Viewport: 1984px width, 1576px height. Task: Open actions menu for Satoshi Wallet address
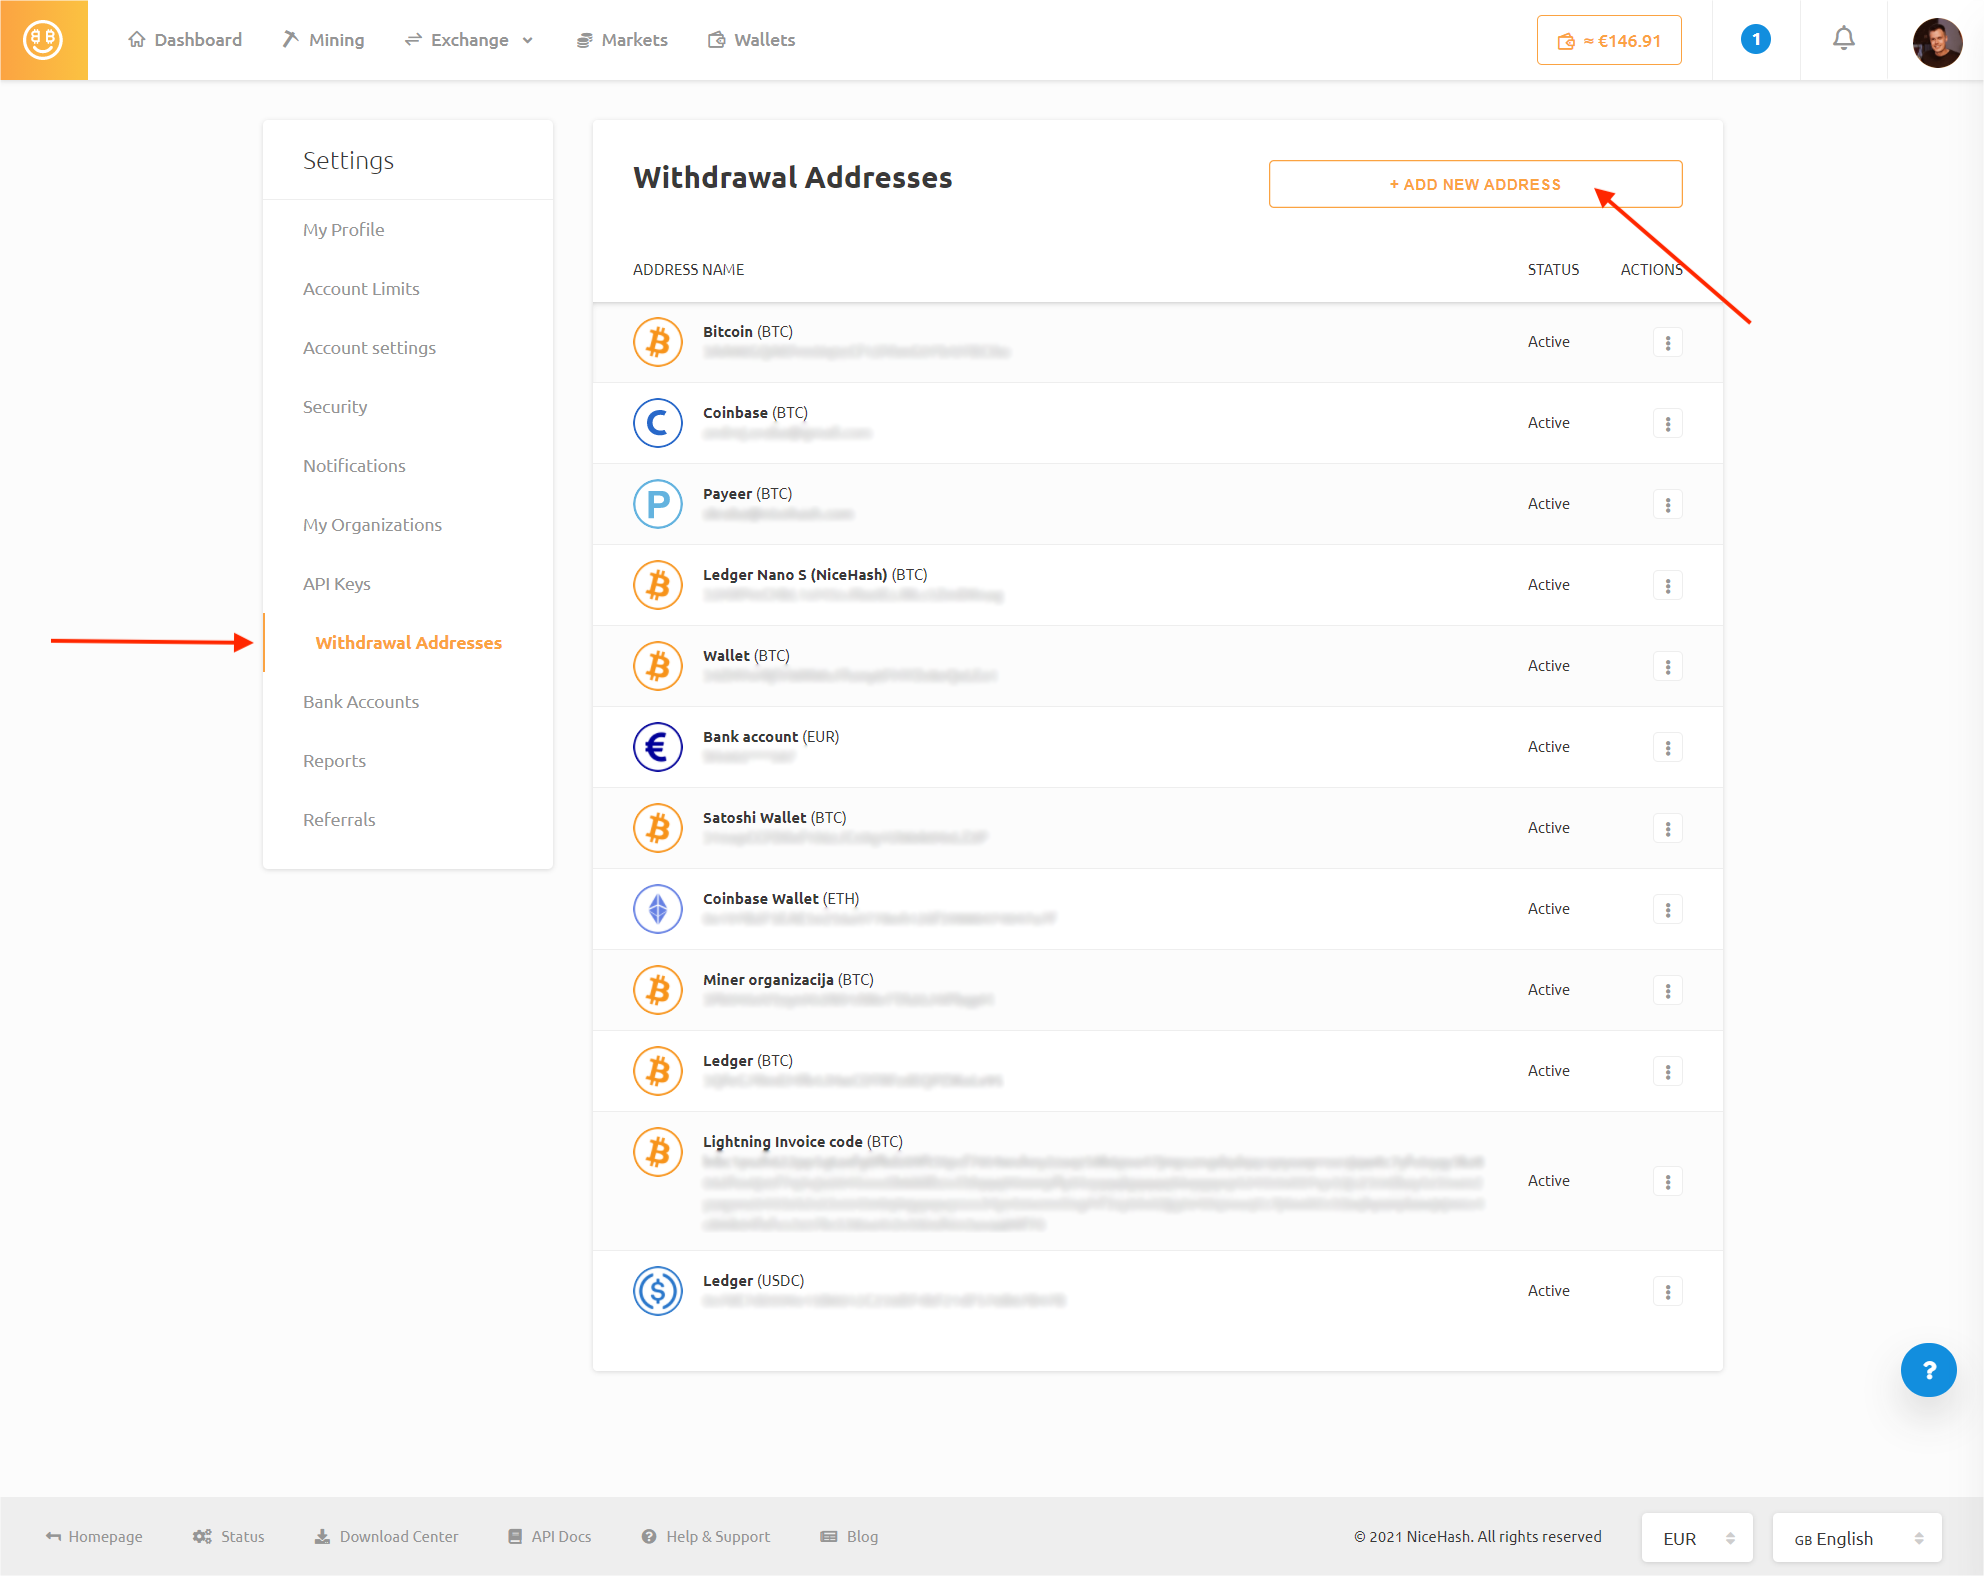coord(1667,829)
